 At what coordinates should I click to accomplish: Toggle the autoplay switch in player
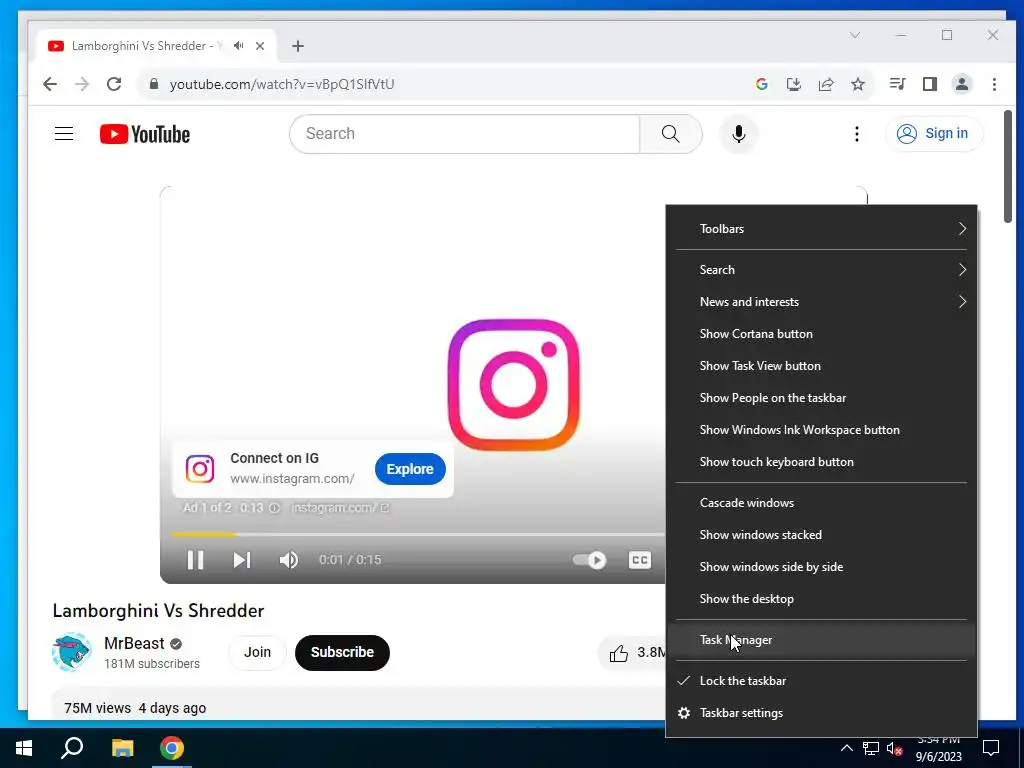point(589,560)
